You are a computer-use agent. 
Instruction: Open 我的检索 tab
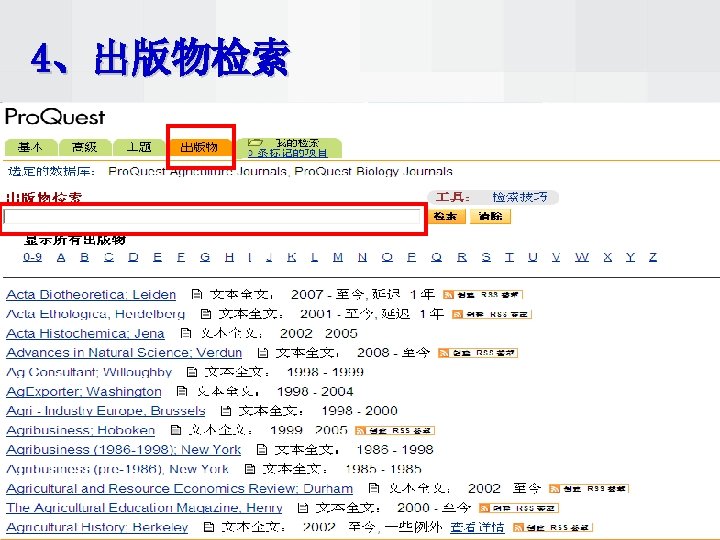[297, 143]
